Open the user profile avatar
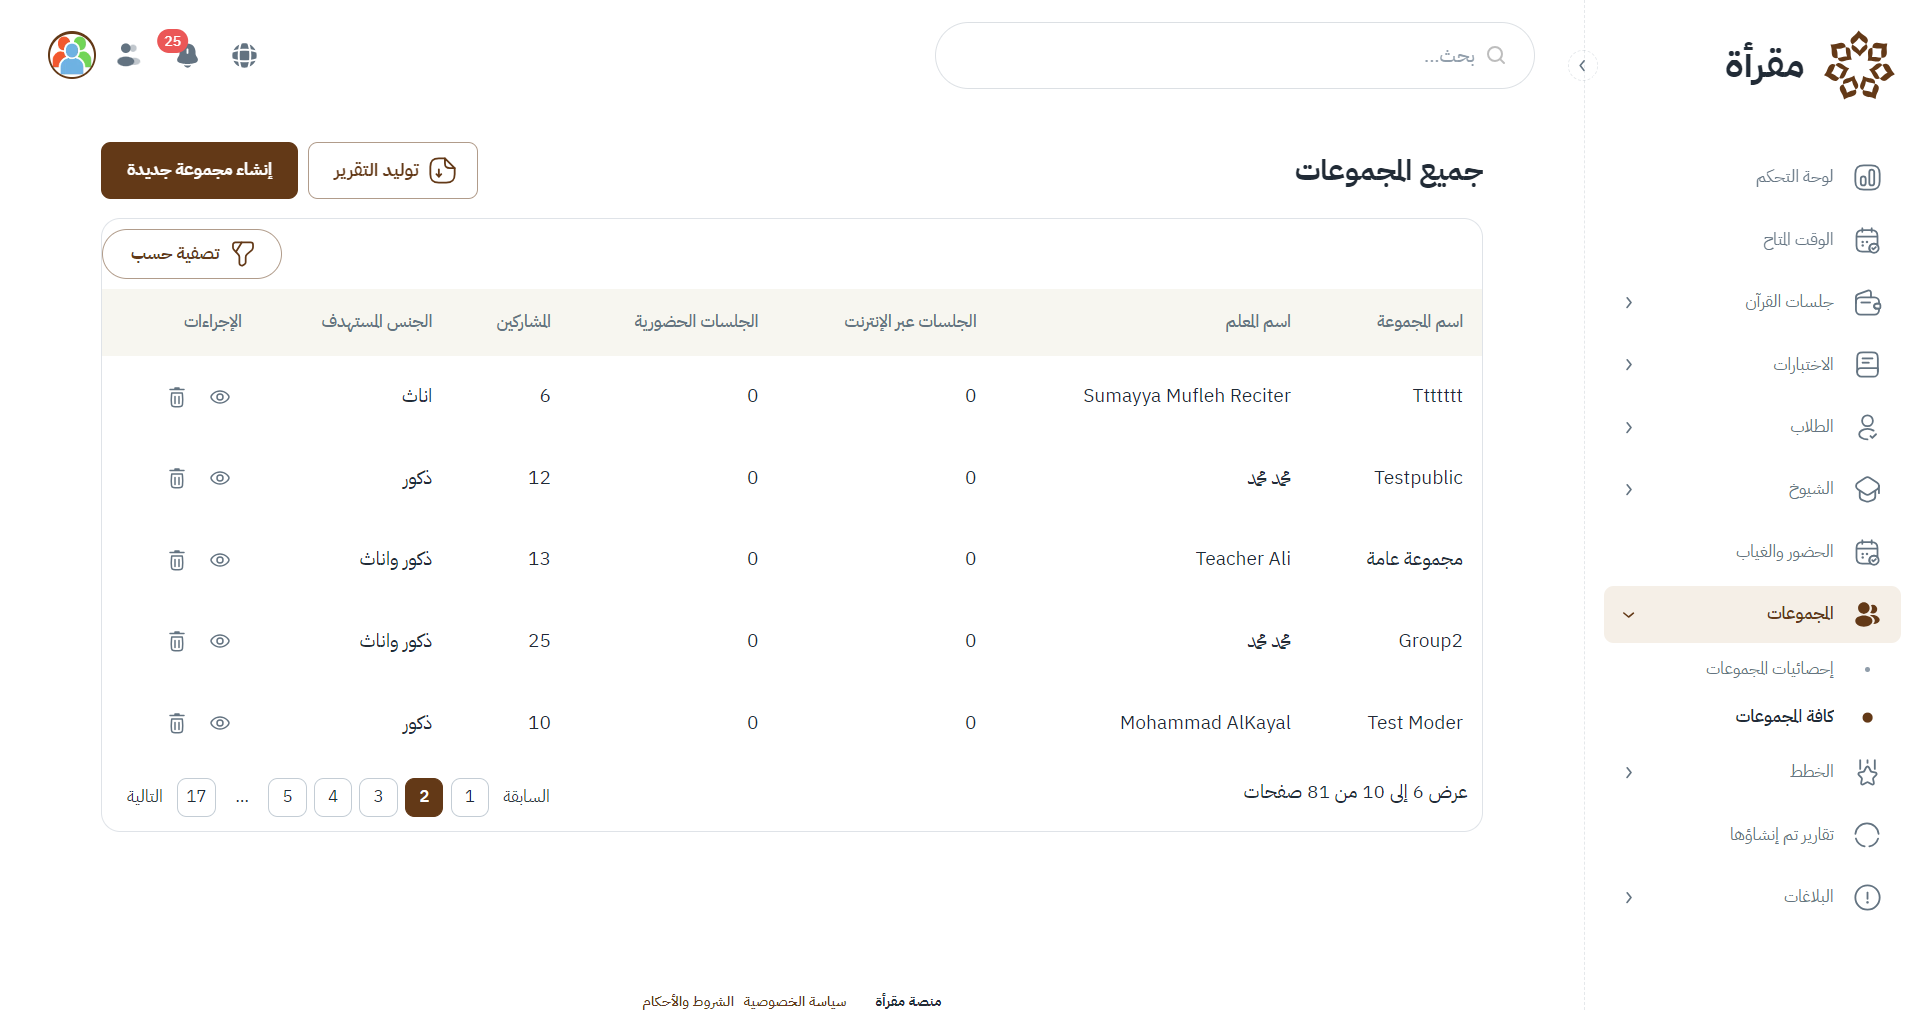The image size is (1920, 1022). pos(72,55)
